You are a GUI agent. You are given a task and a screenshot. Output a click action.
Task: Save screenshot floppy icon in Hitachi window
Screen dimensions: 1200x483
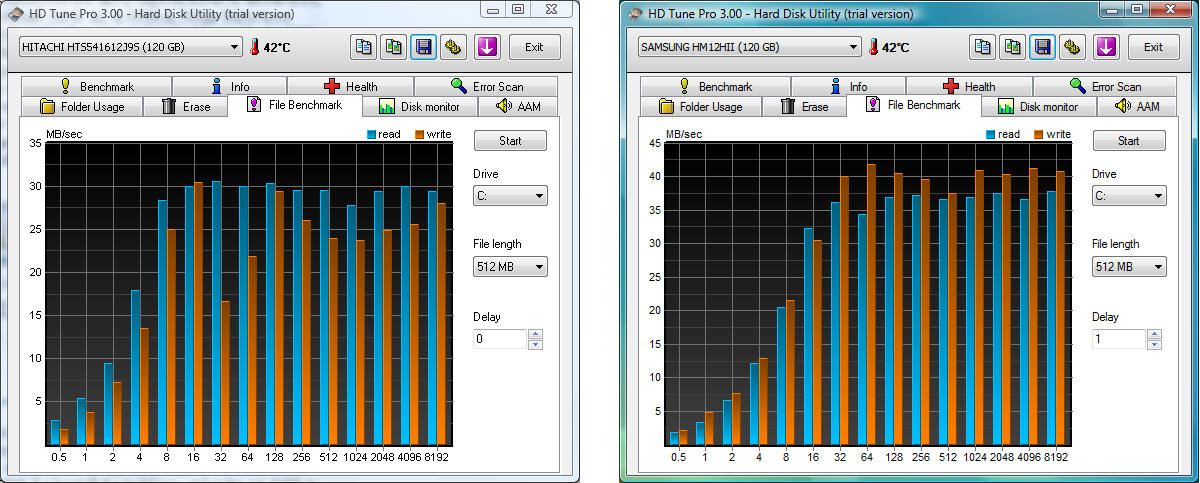(423, 47)
